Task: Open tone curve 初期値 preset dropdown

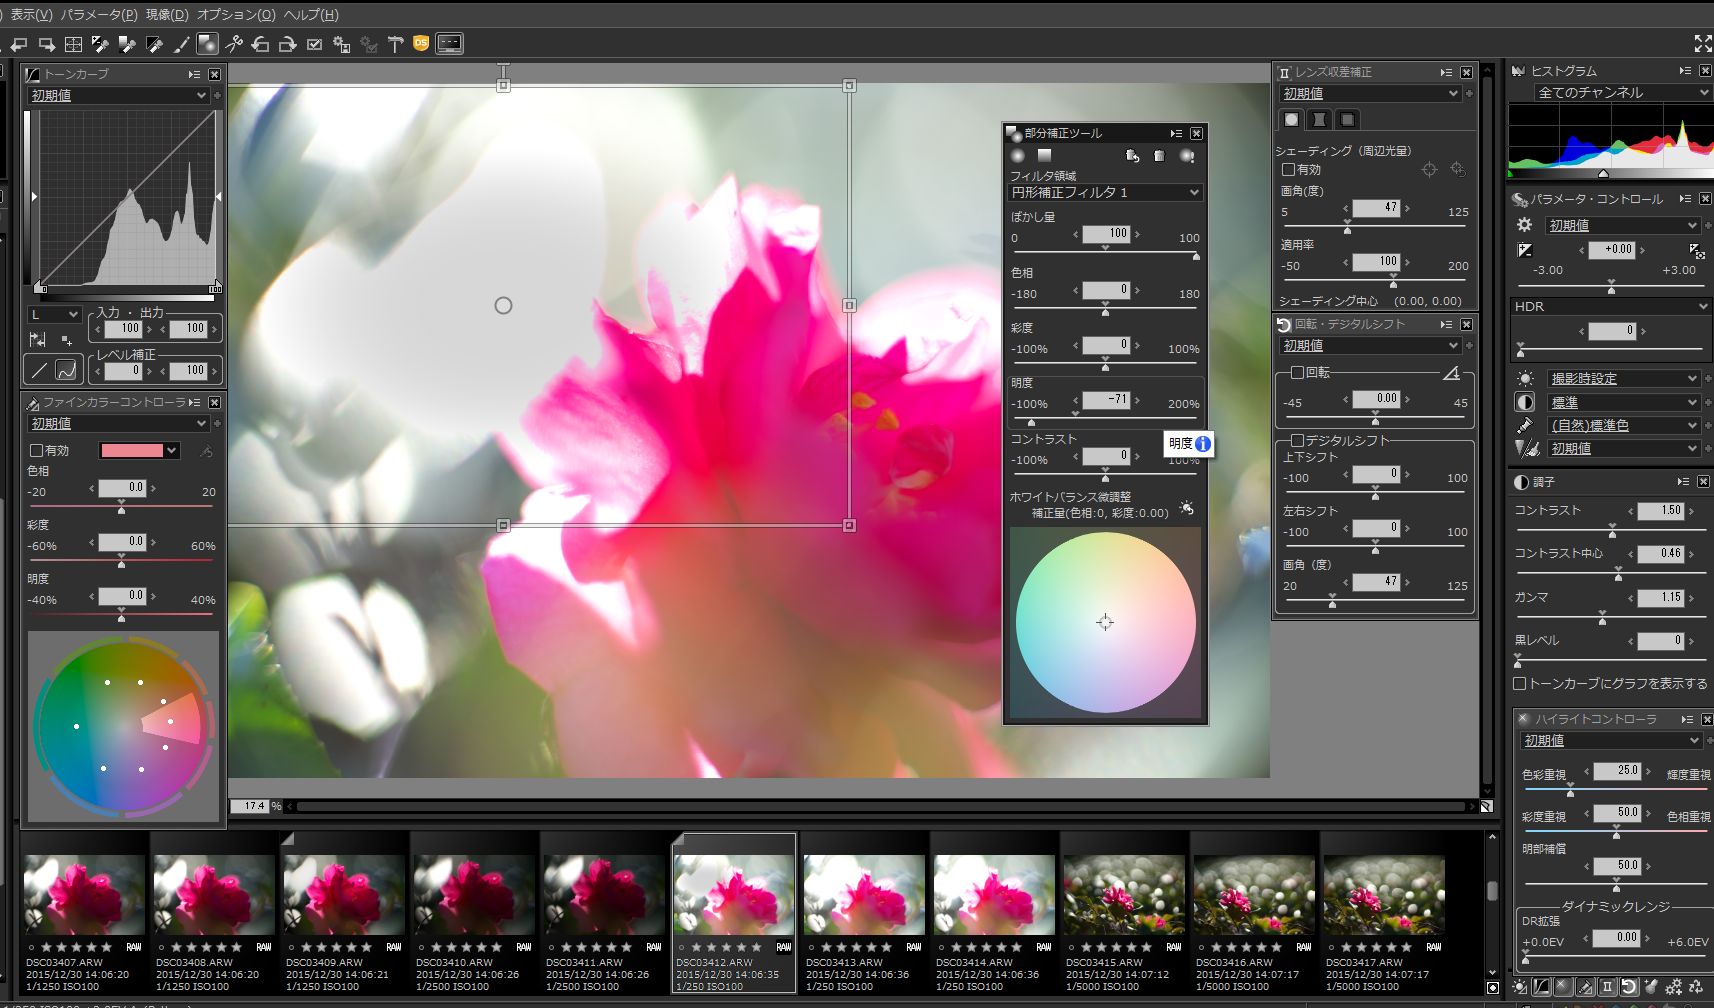Action: [118, 95]
